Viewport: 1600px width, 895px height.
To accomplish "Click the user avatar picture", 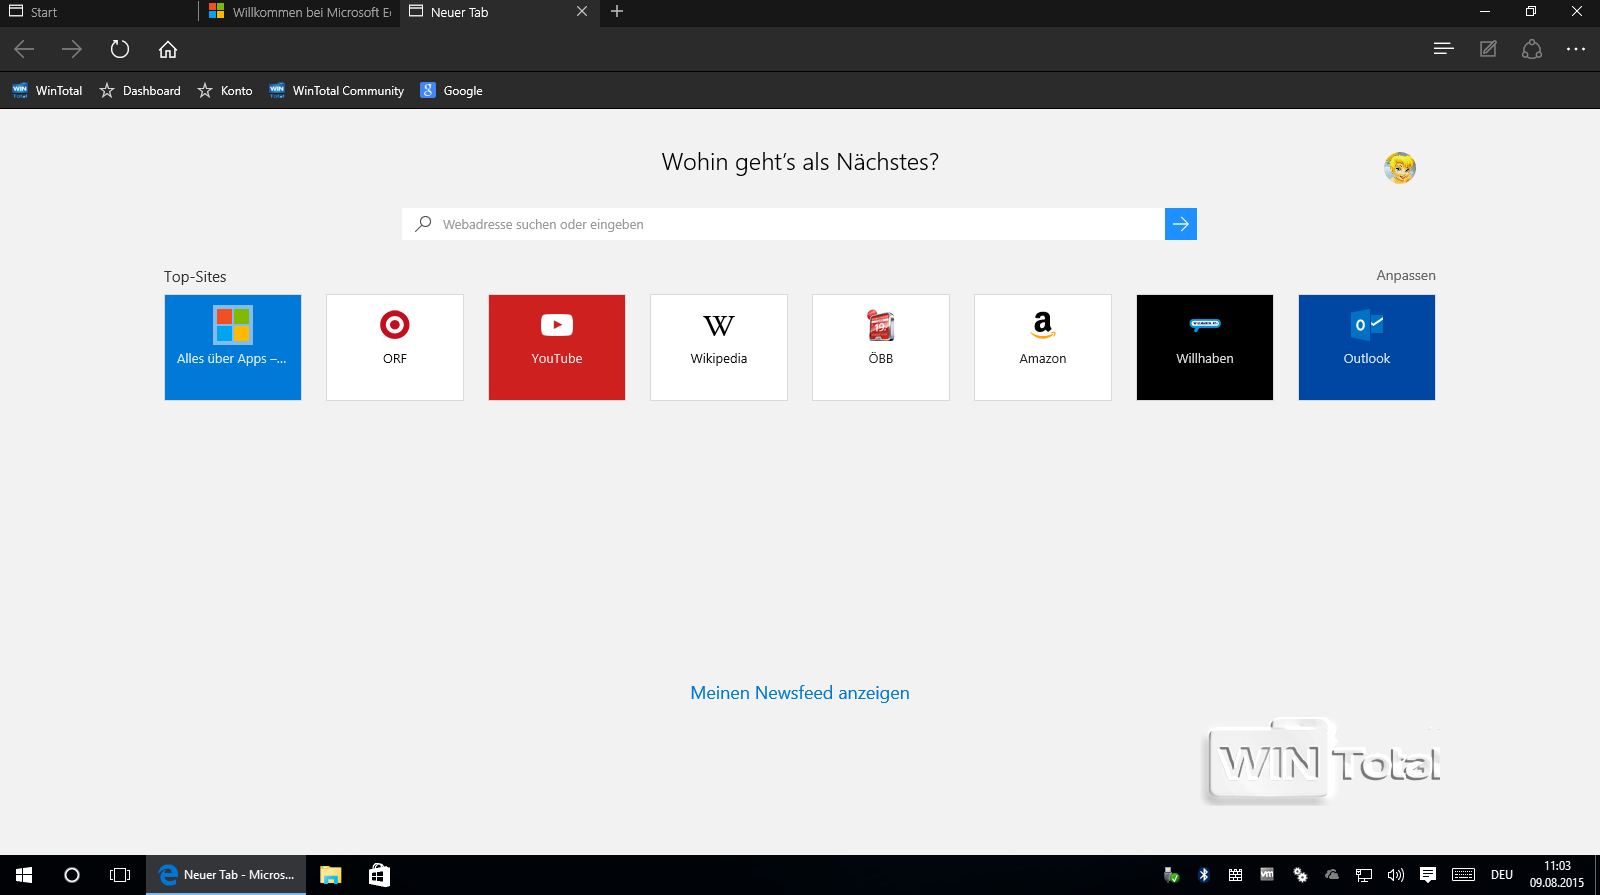I will point(1400,168).
